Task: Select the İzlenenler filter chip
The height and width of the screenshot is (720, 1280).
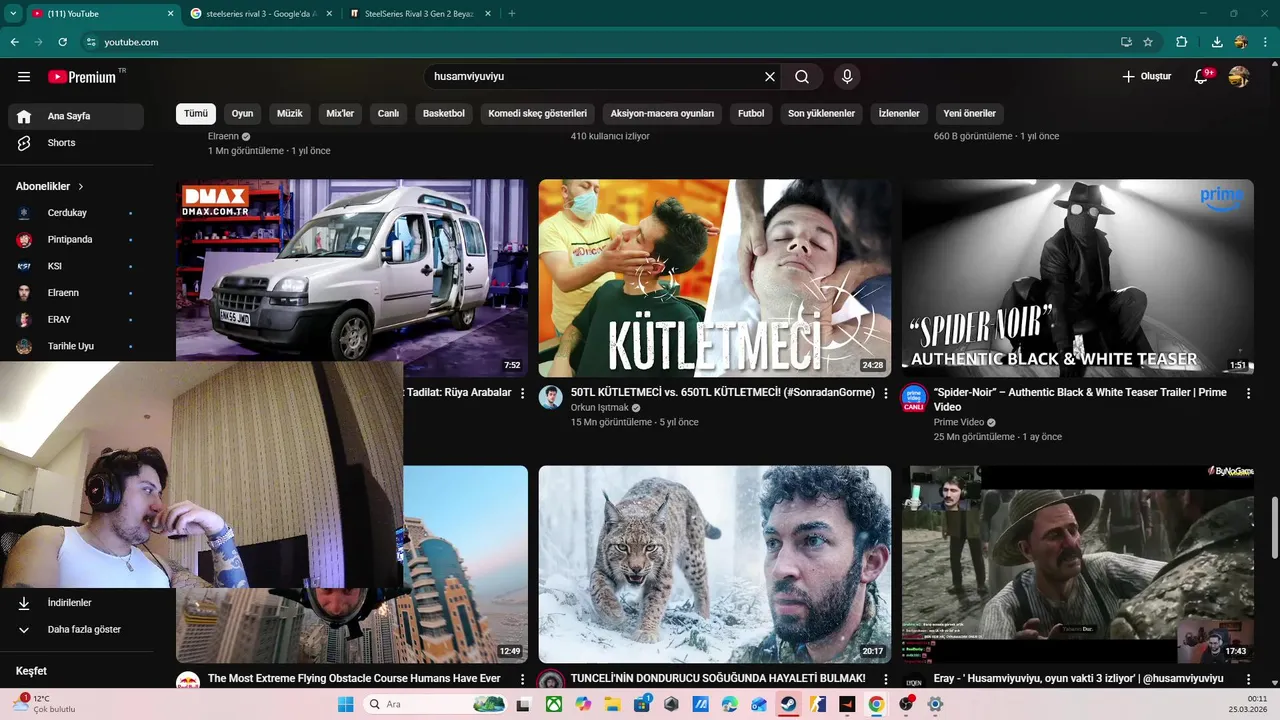Action: click(899, 114)
